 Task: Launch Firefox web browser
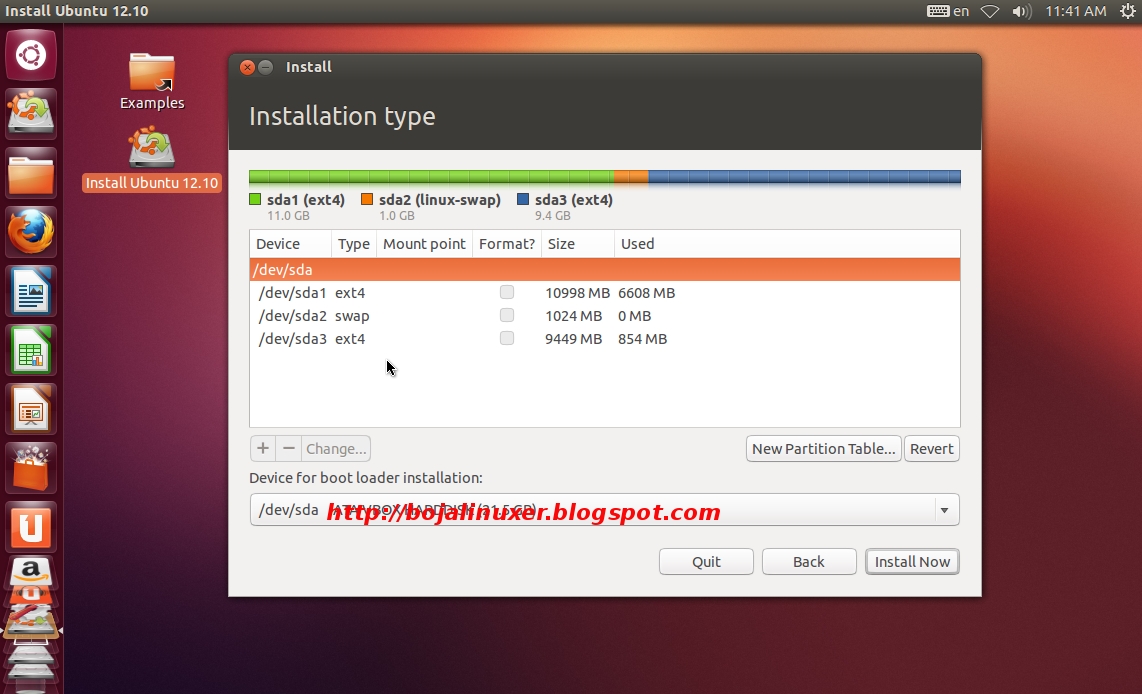(31, 232)
